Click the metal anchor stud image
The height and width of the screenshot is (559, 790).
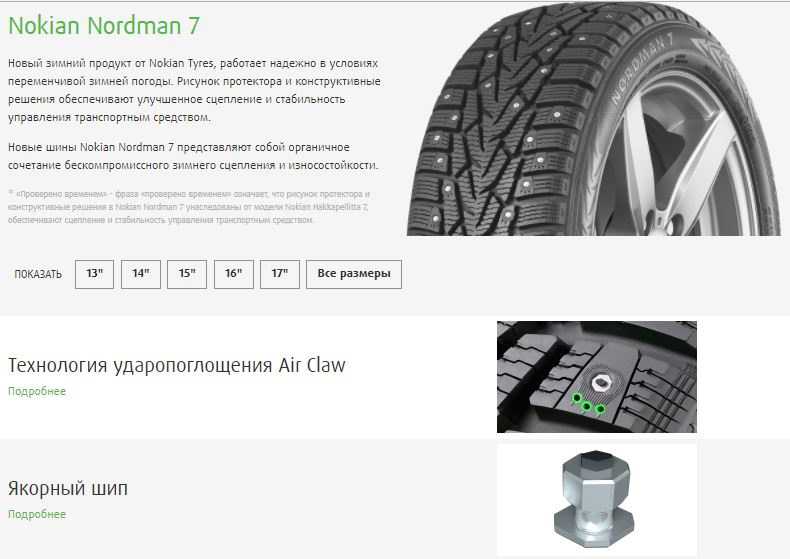[597, 500]
